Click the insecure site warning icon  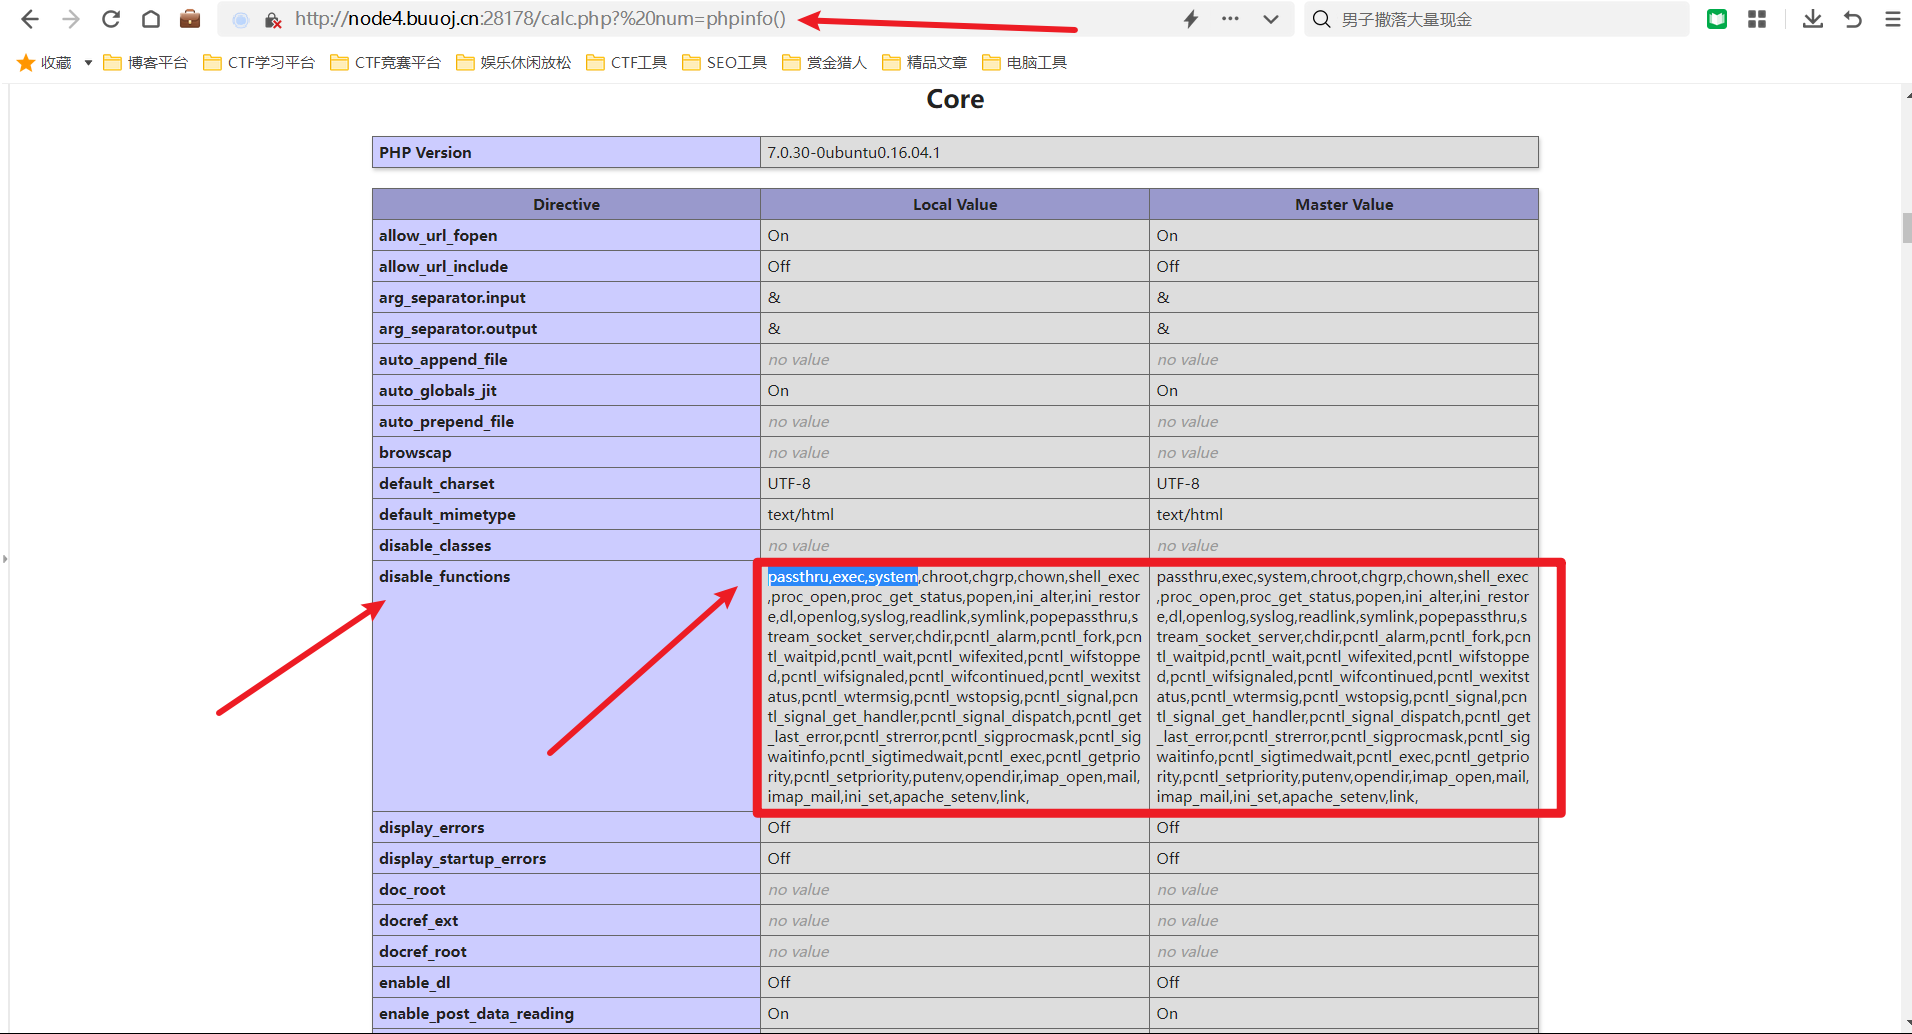click(x=273, y=20)
